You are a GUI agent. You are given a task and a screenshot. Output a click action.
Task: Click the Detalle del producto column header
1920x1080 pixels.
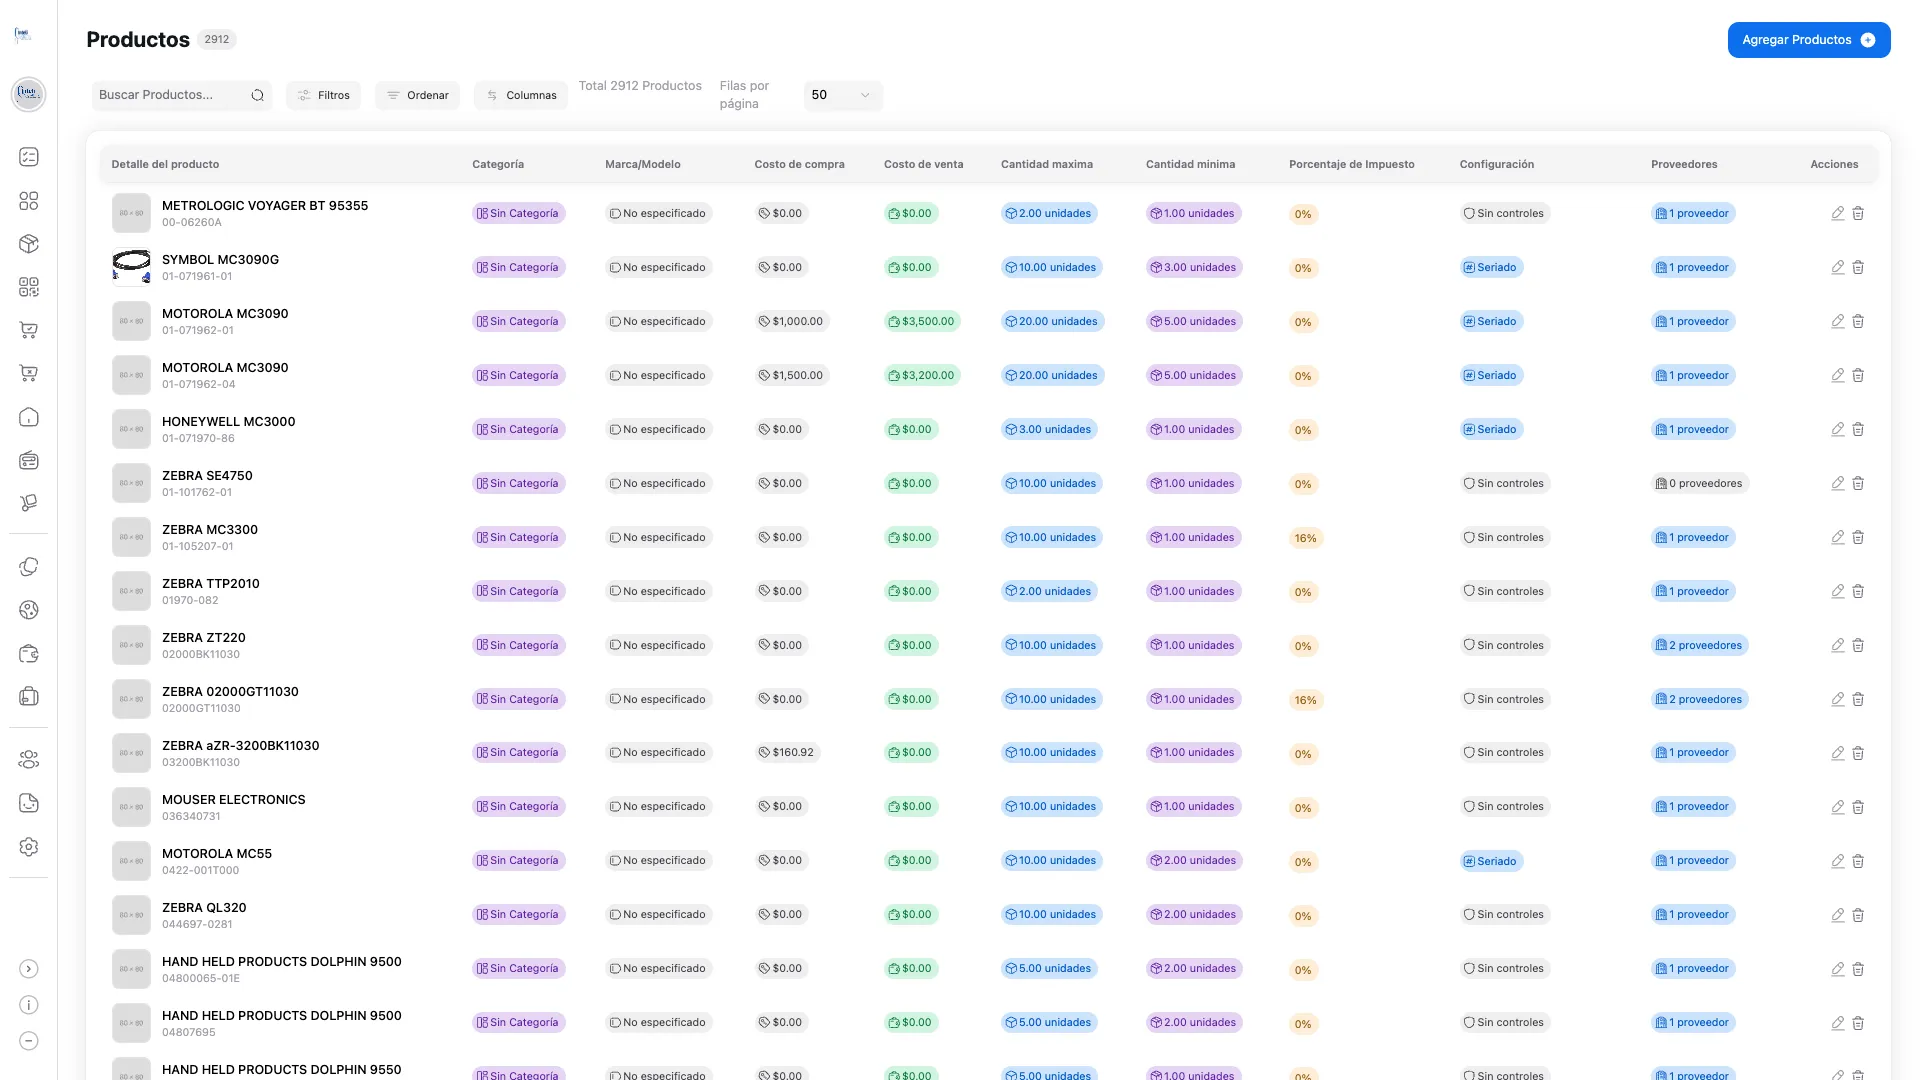[165, 164]
